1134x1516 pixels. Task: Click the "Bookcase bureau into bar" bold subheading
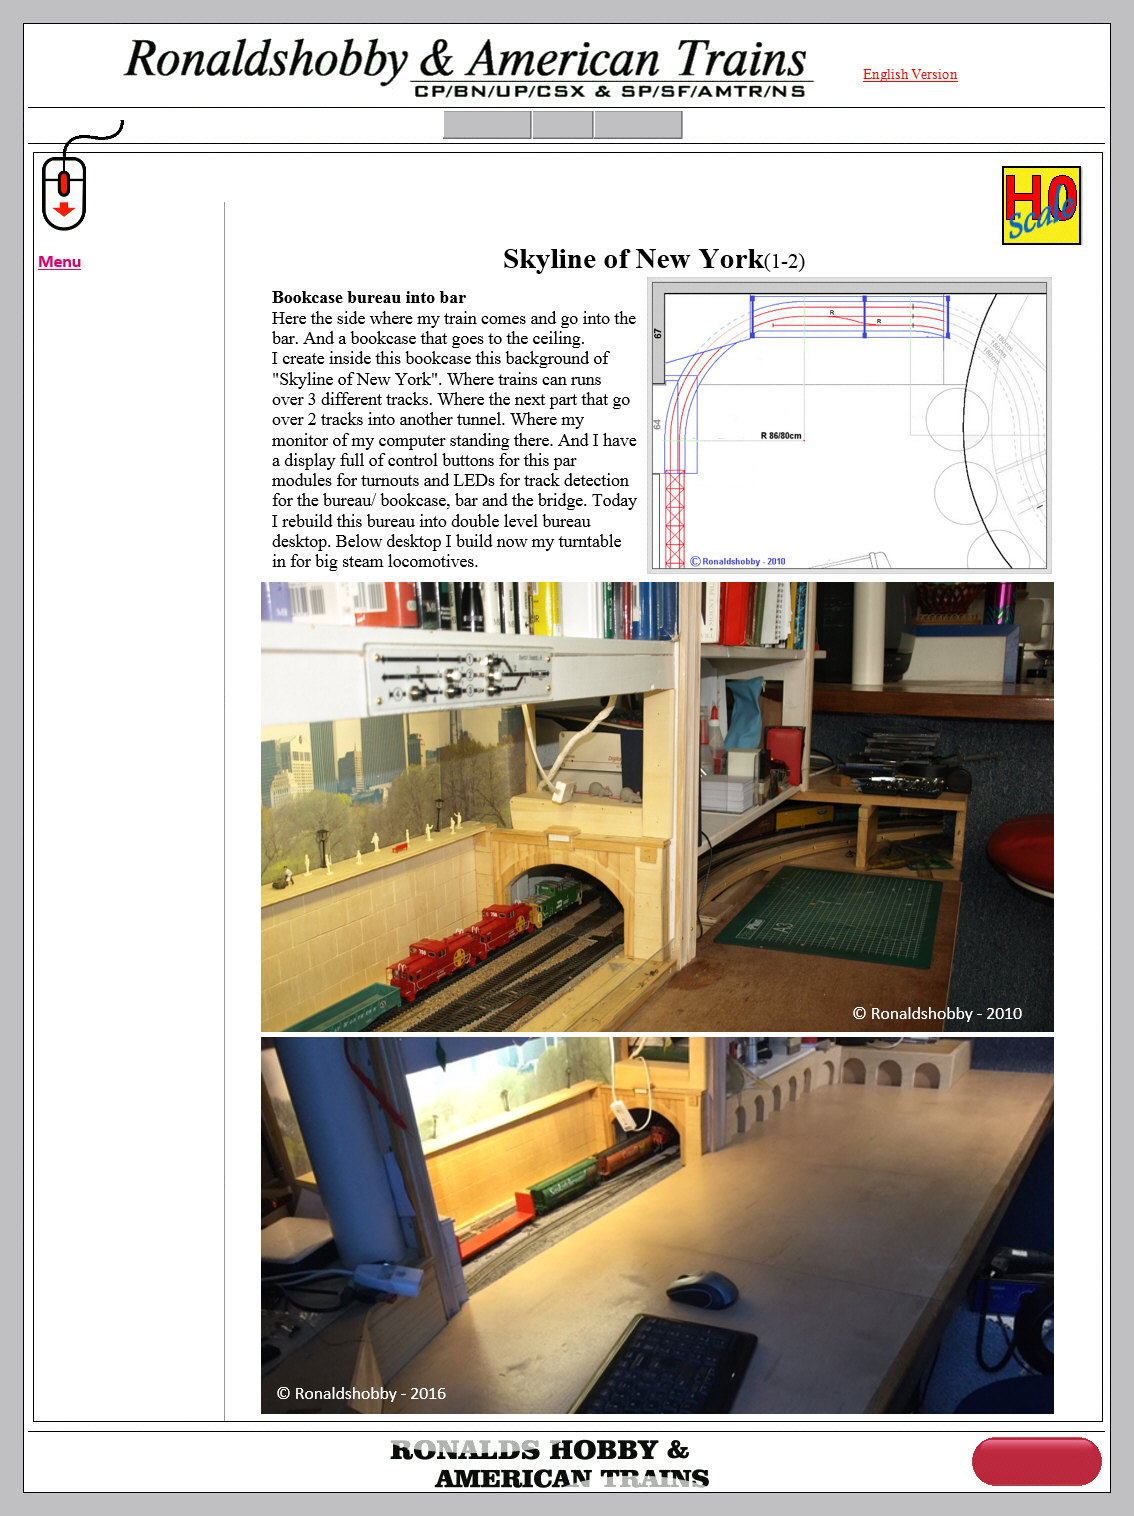(x=369, y=297)
